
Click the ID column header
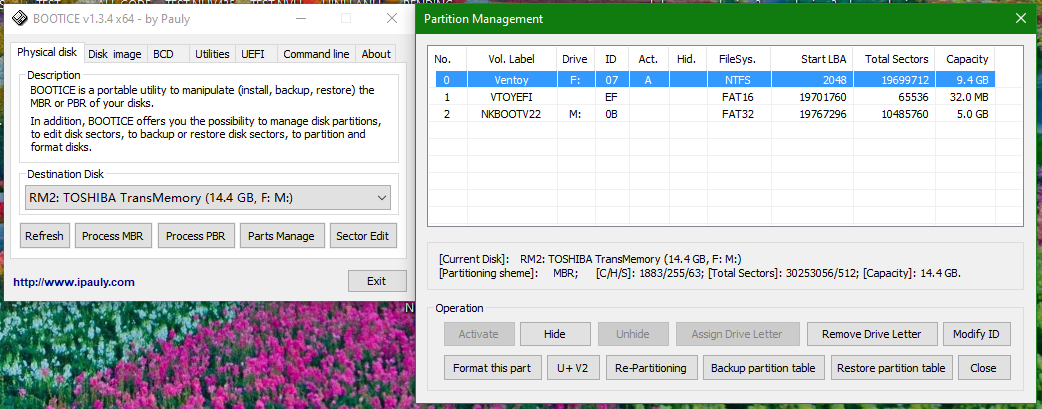[x=611, y=59]
